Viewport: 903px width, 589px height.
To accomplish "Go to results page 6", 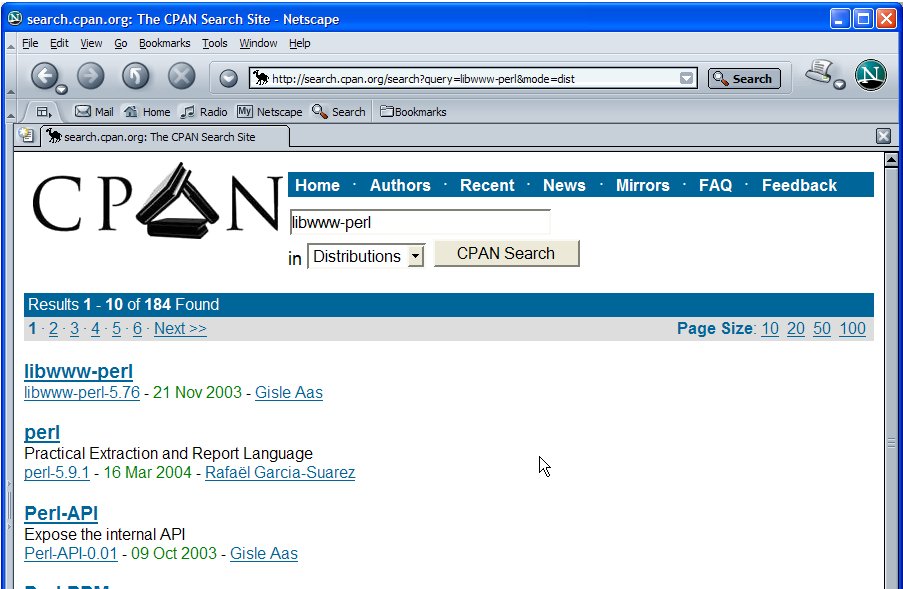I will (x=137, y=329).
